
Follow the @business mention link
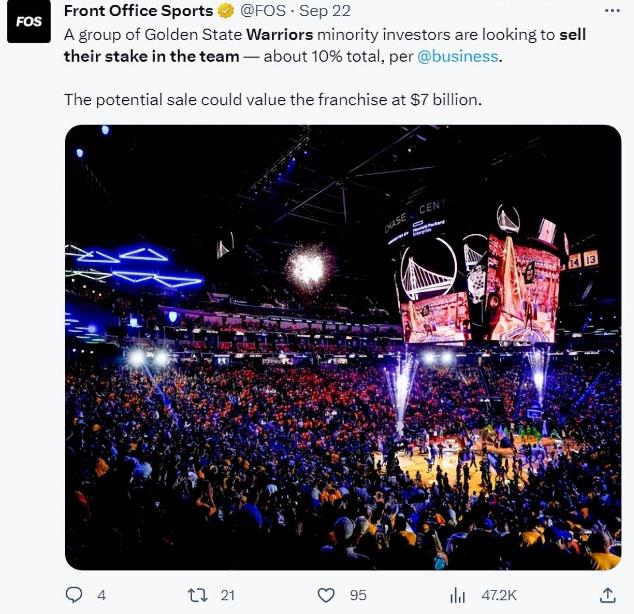(458, 56)
